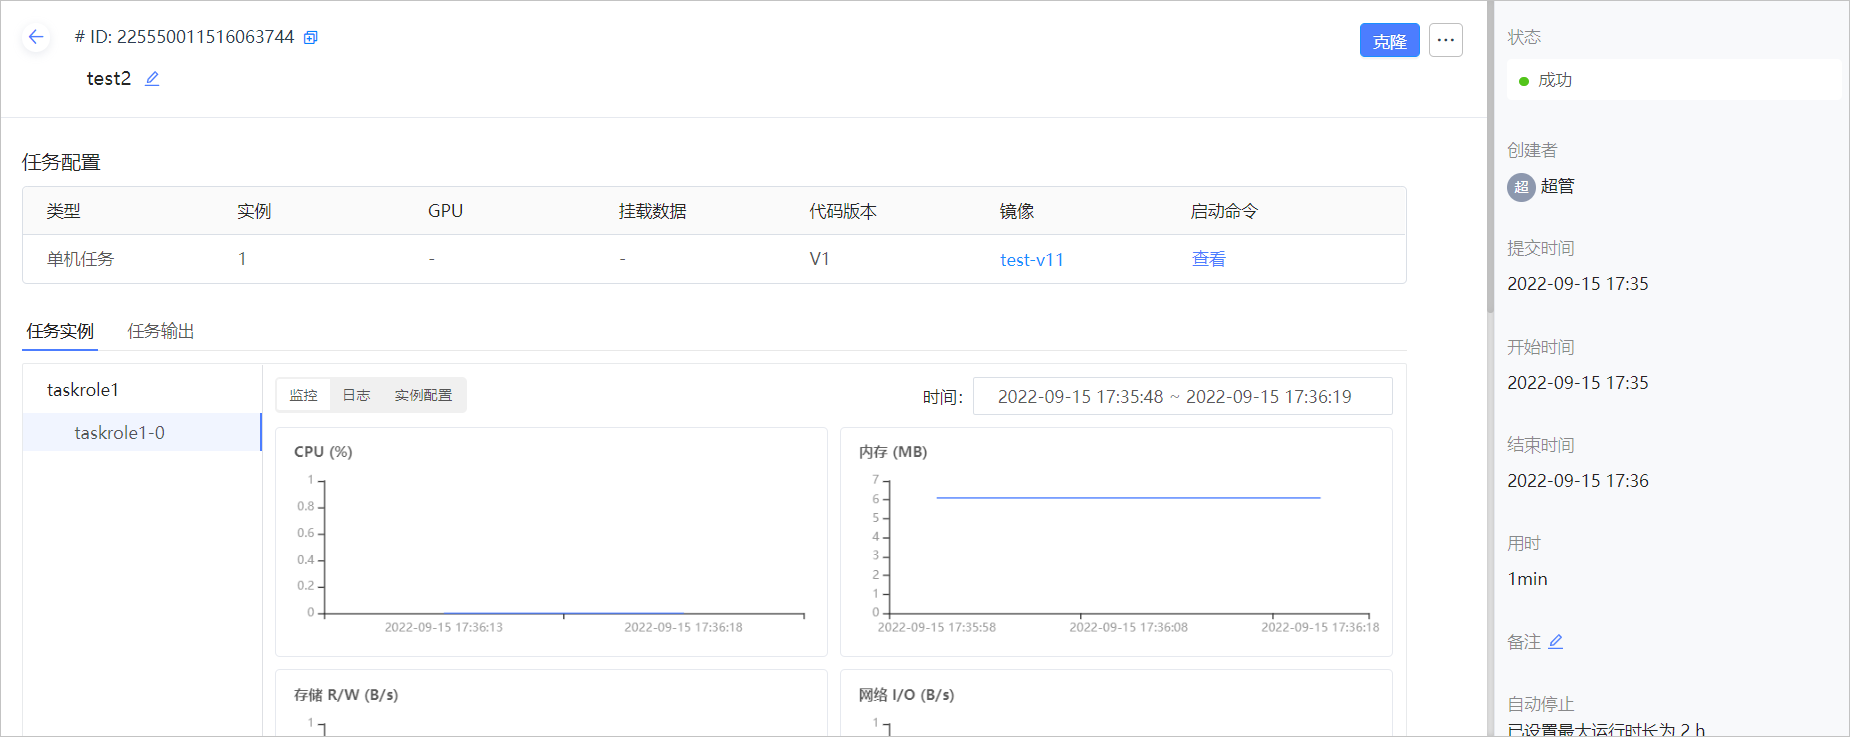Click the task ID number text
The height and width of the screenshot is (737, 1850).
pyautogui.click(x=205, y=37)
